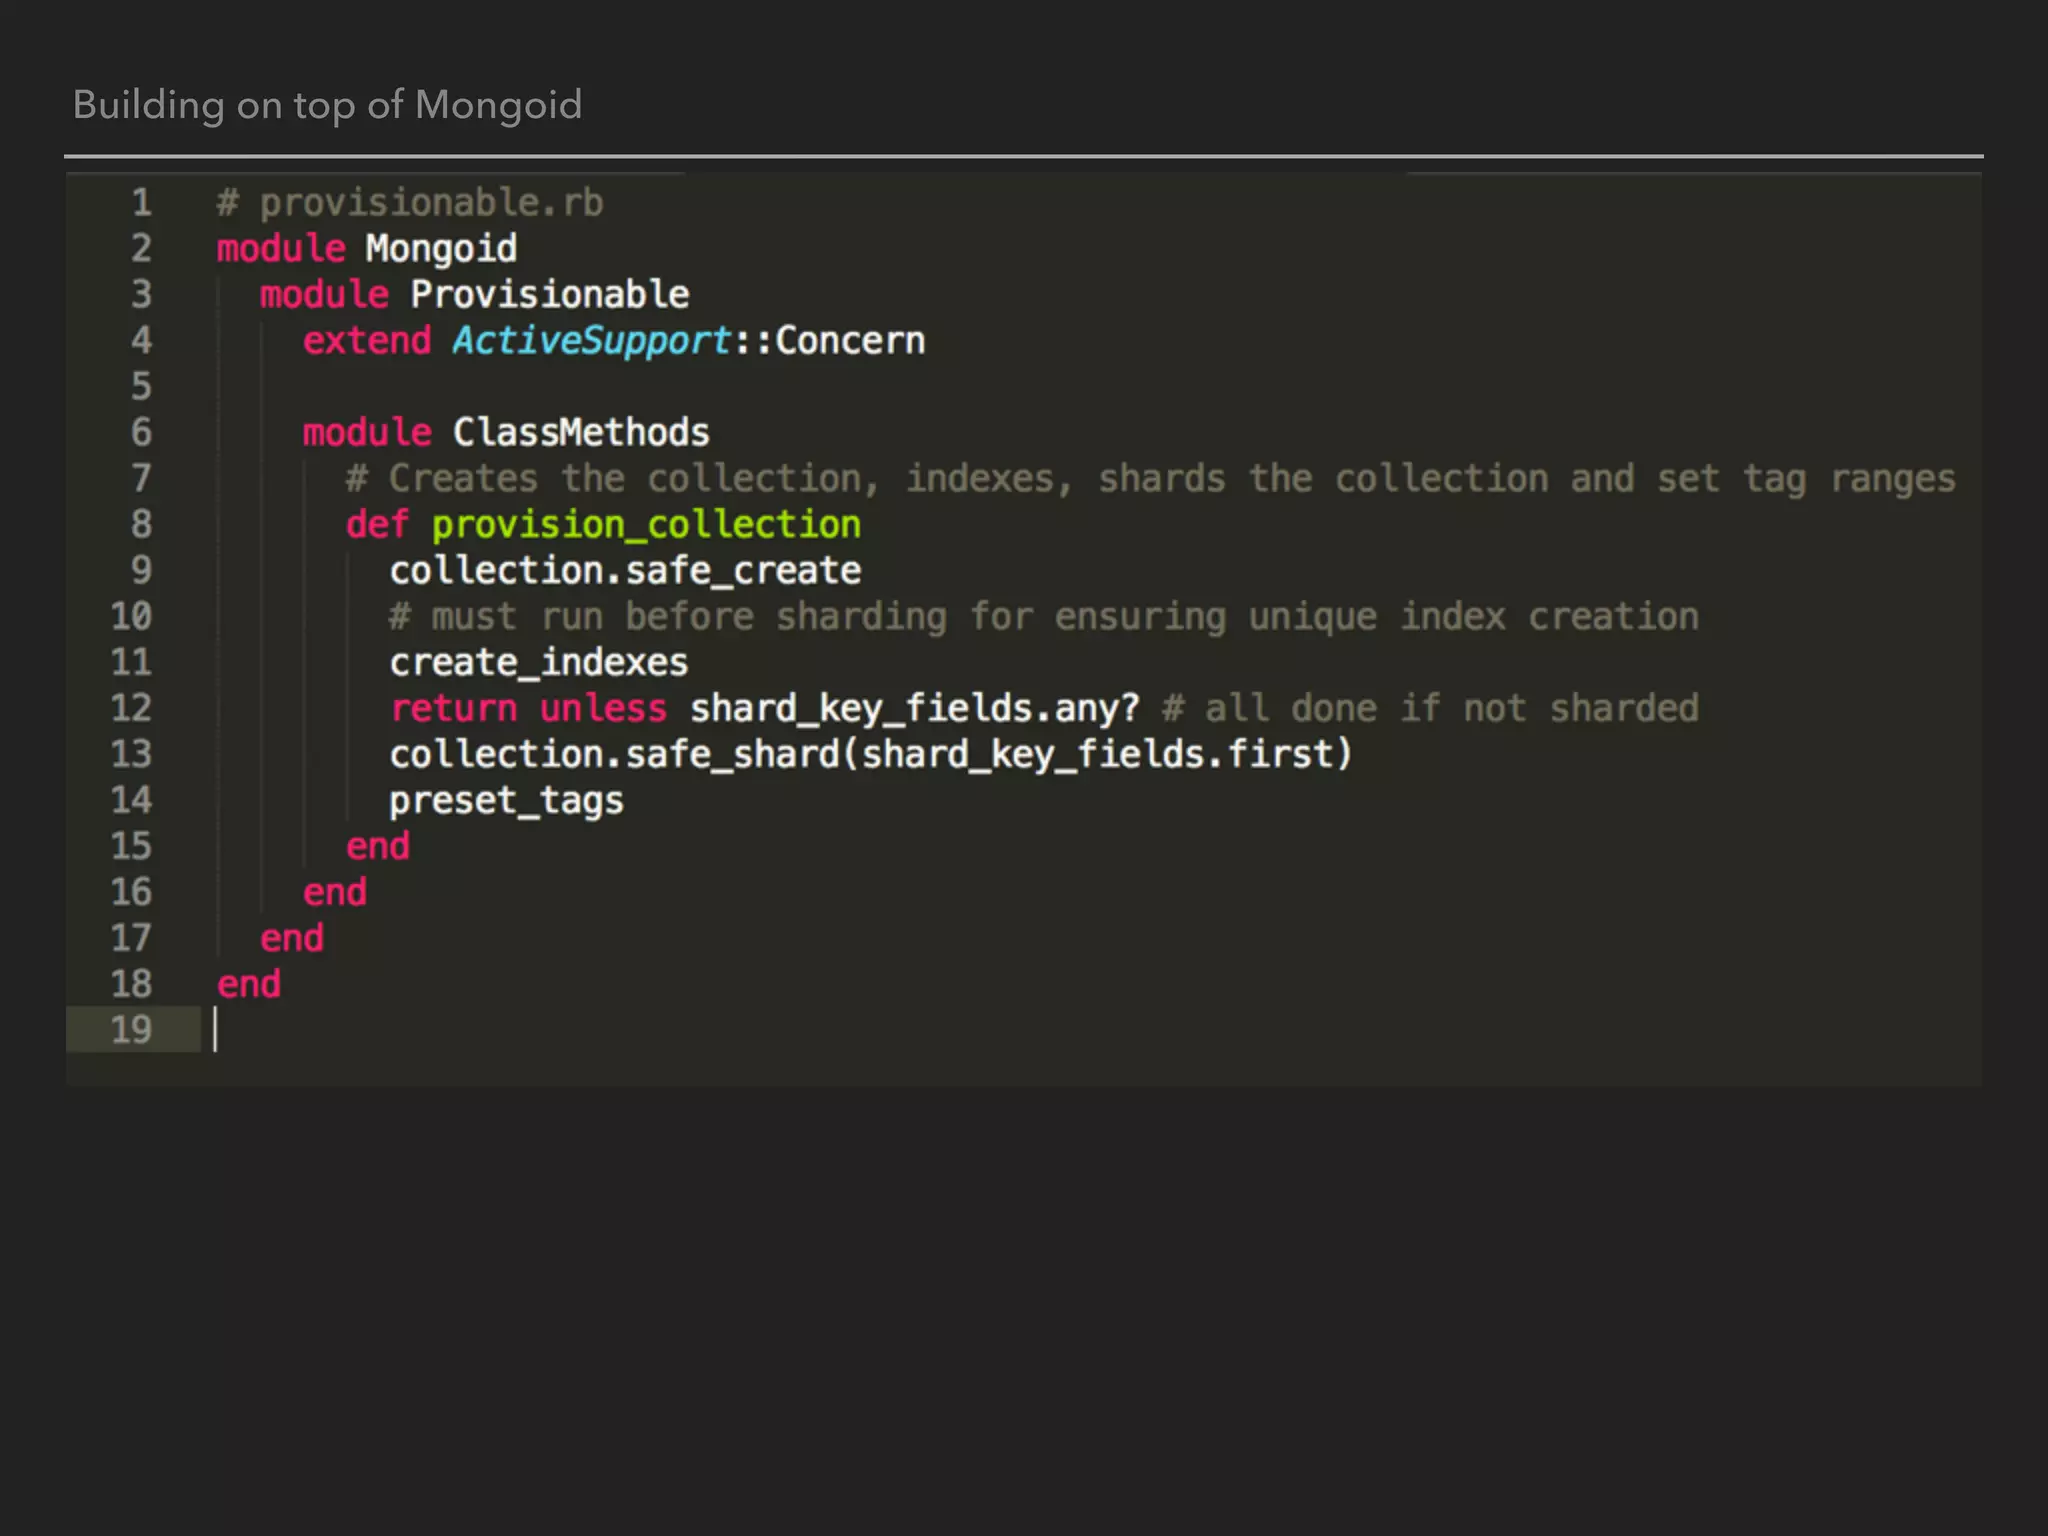
Task: Click create_indexes call on line 11
Action: tap(538, 662)
